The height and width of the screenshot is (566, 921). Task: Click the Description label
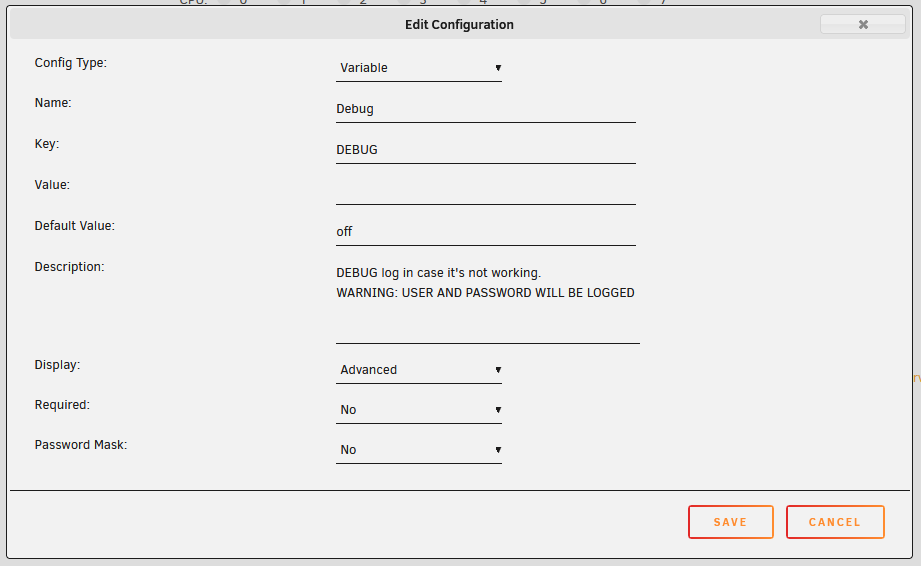[x=69, y=267]
